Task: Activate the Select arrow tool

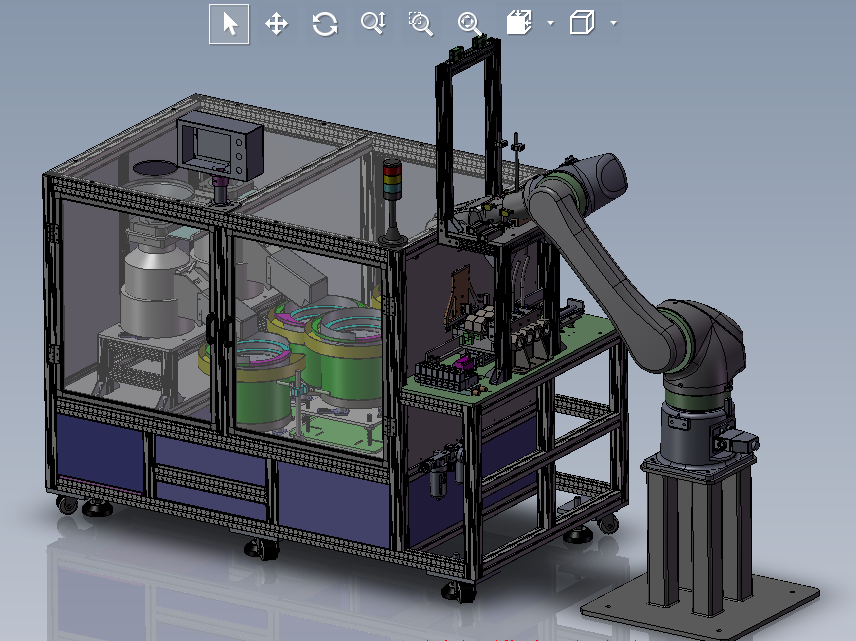Action: coord(229,24)
